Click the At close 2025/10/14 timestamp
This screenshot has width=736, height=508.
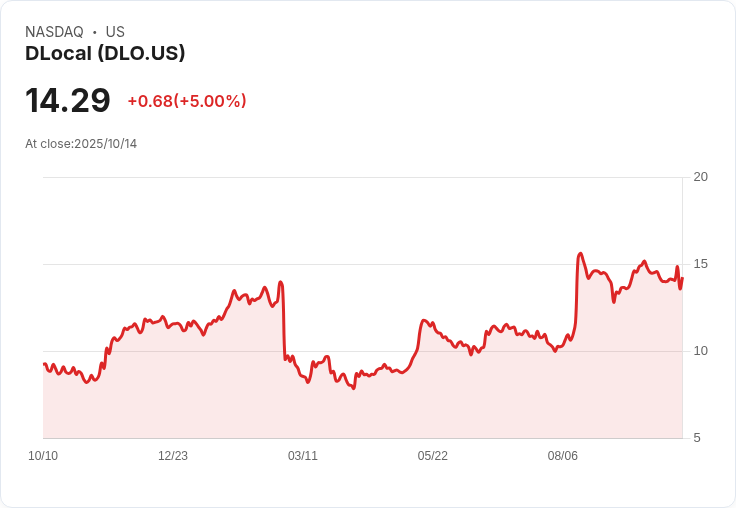point(81,144)
